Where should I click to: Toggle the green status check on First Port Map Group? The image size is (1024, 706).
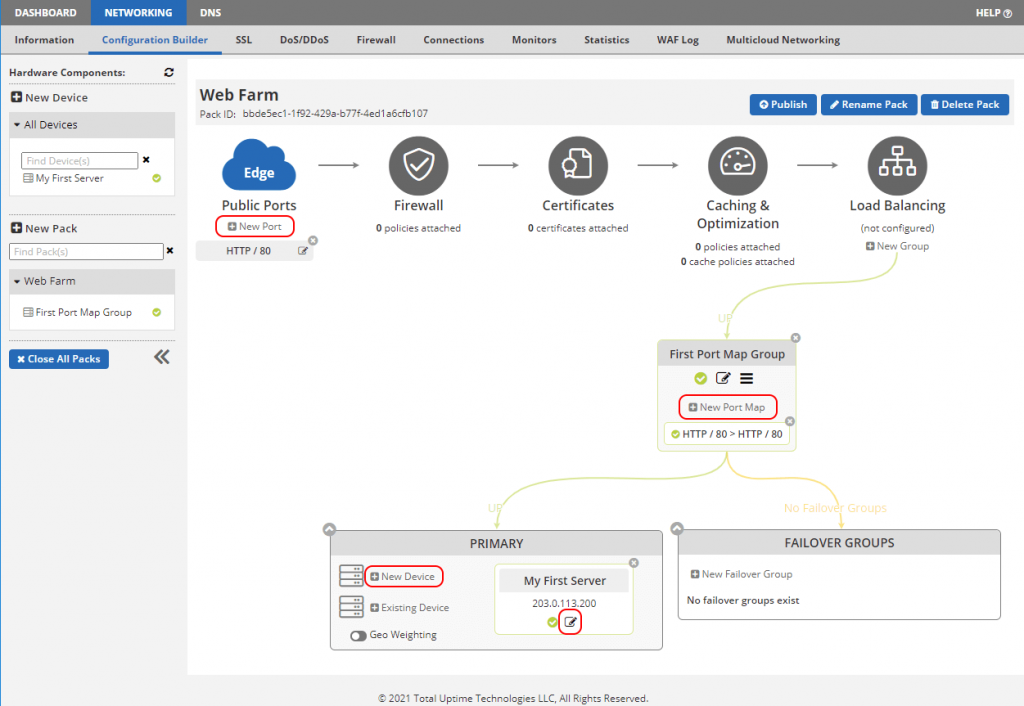click(700, 378)
